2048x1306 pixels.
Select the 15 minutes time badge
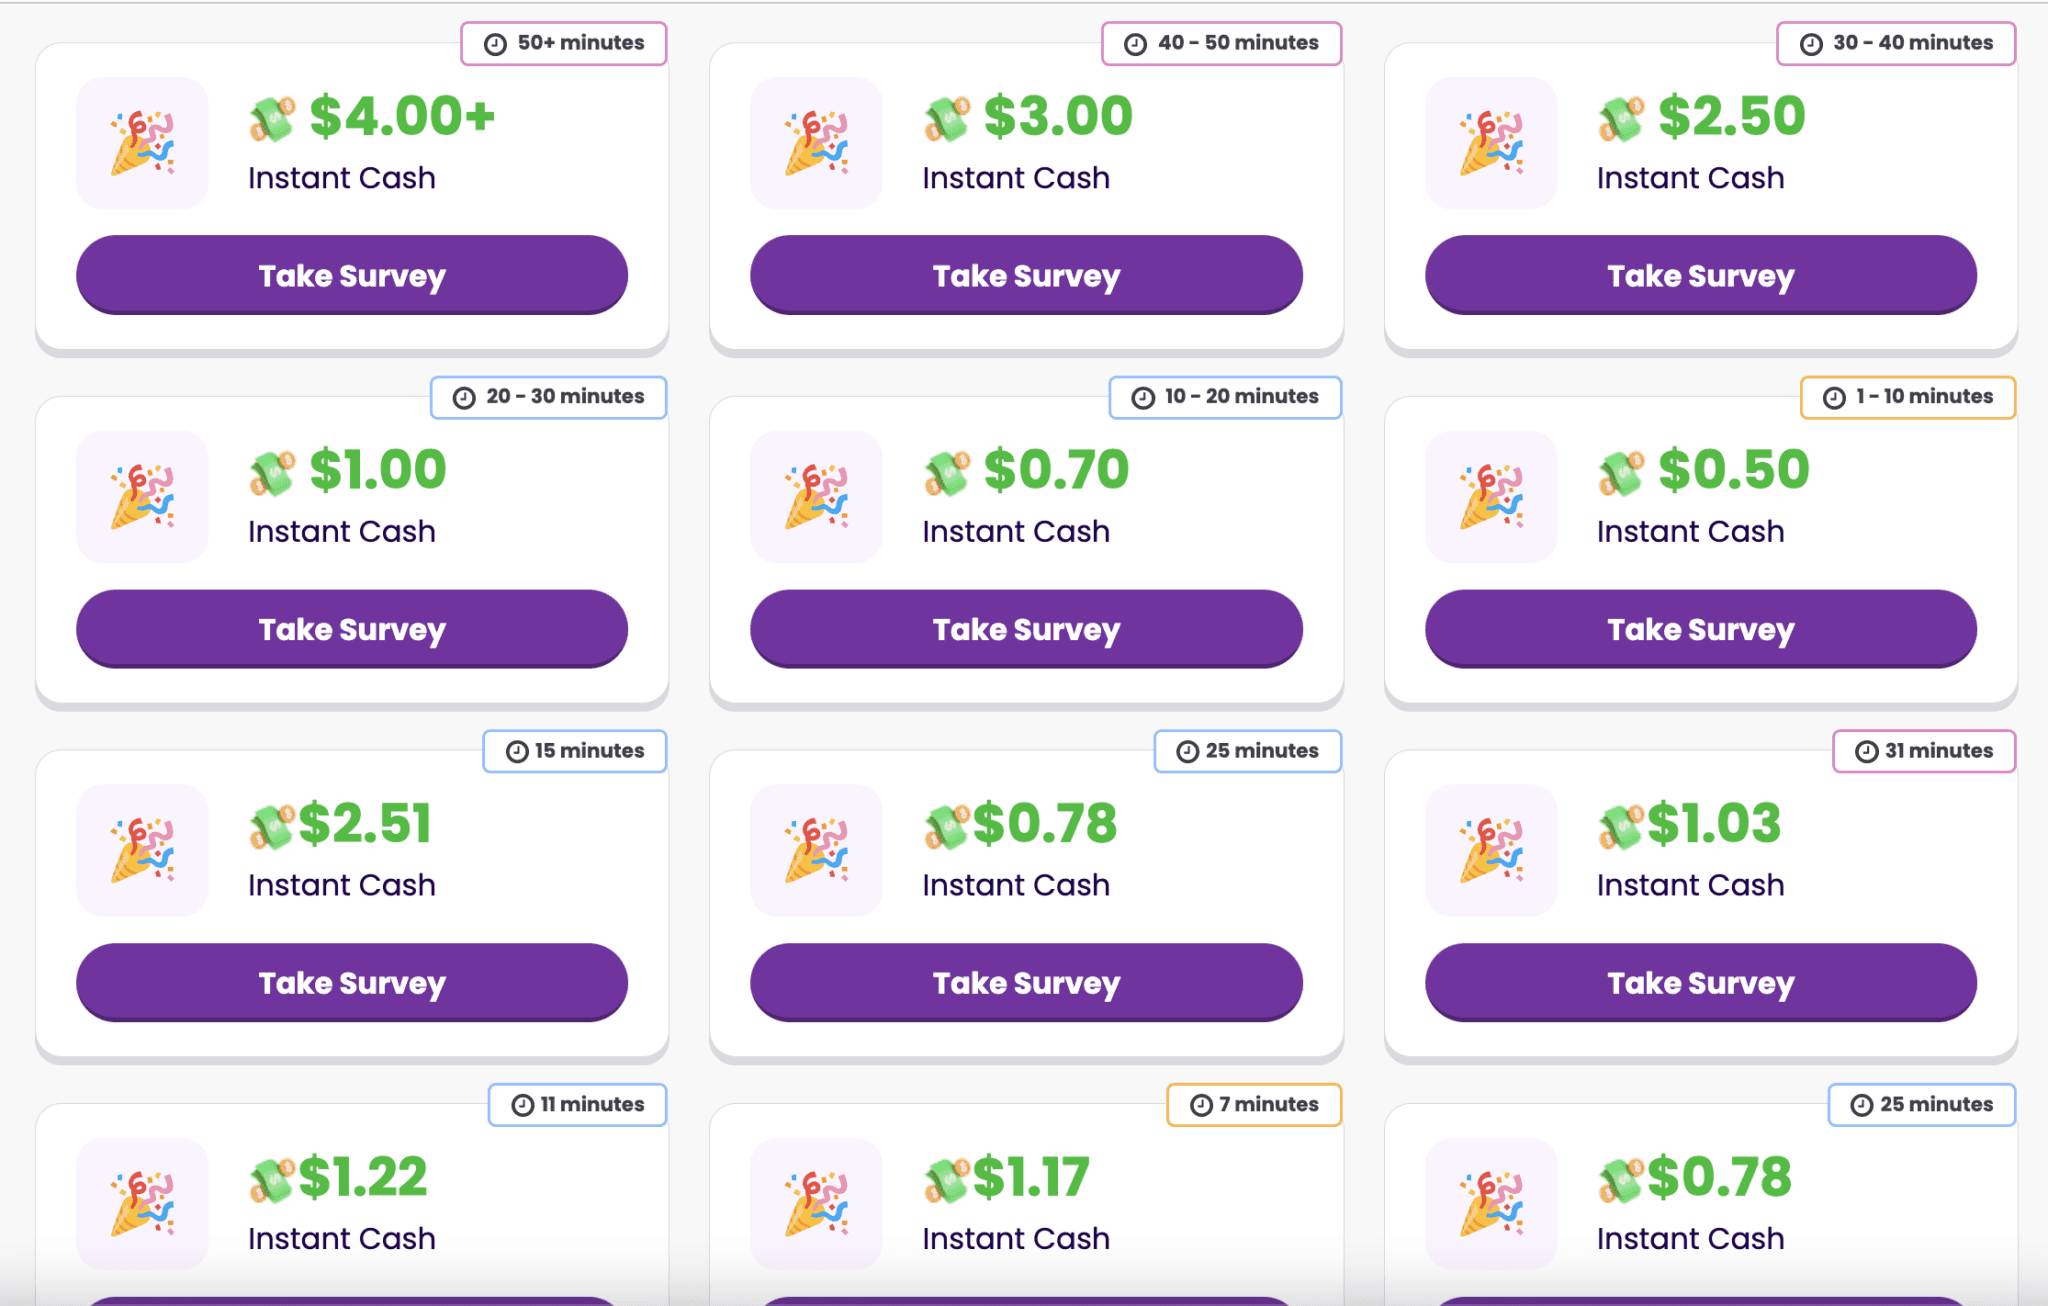point(574,751)
